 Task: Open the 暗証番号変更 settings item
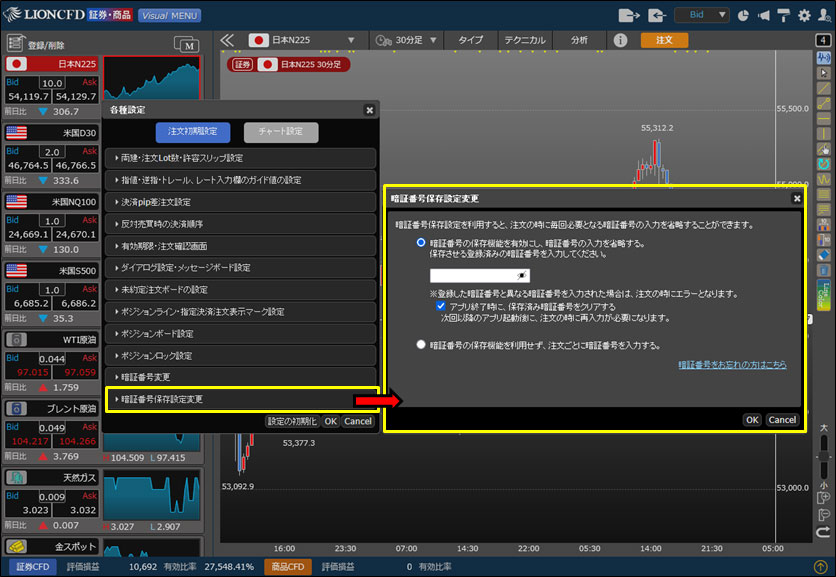click(x=240, y=377)
